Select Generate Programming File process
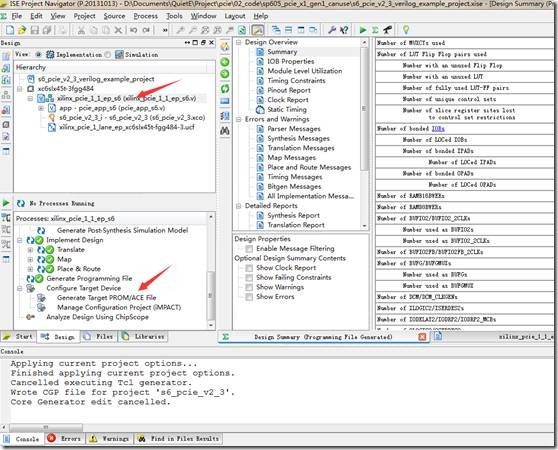Image resolution: width=558 pixels, height=450 pixels. (x=89, y=279)
